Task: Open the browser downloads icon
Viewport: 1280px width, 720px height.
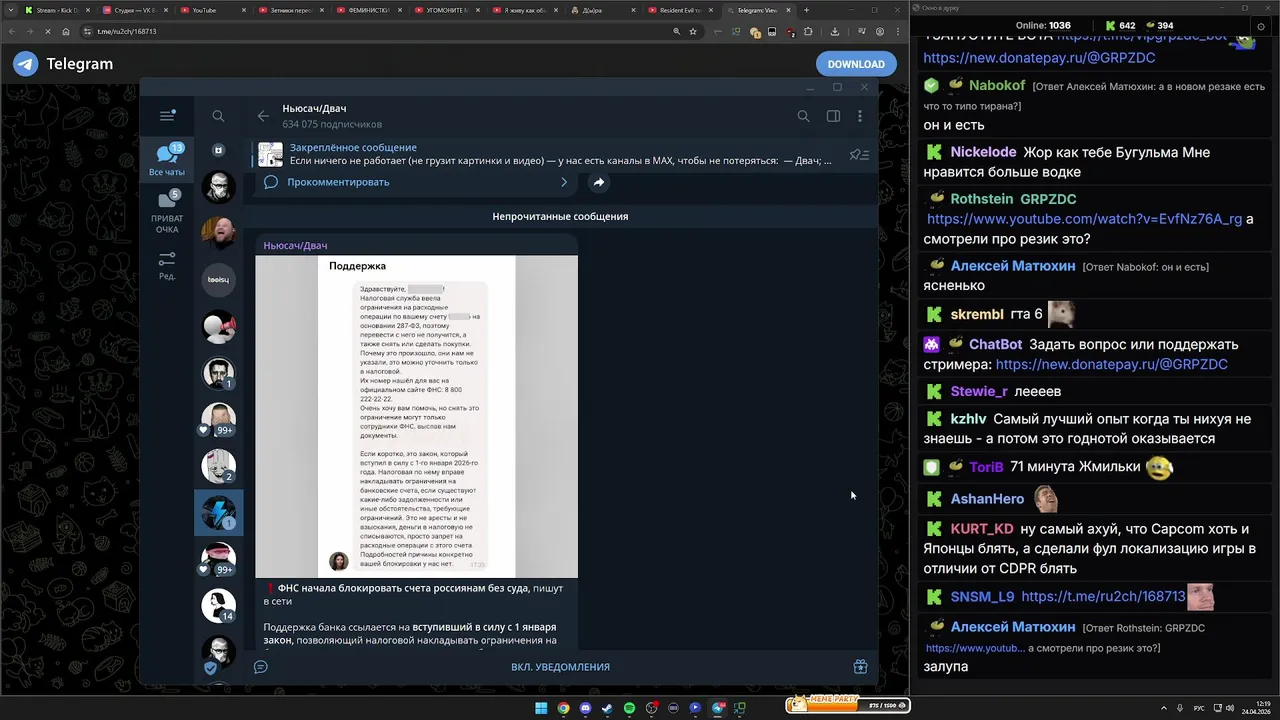Action: (835, 31)
